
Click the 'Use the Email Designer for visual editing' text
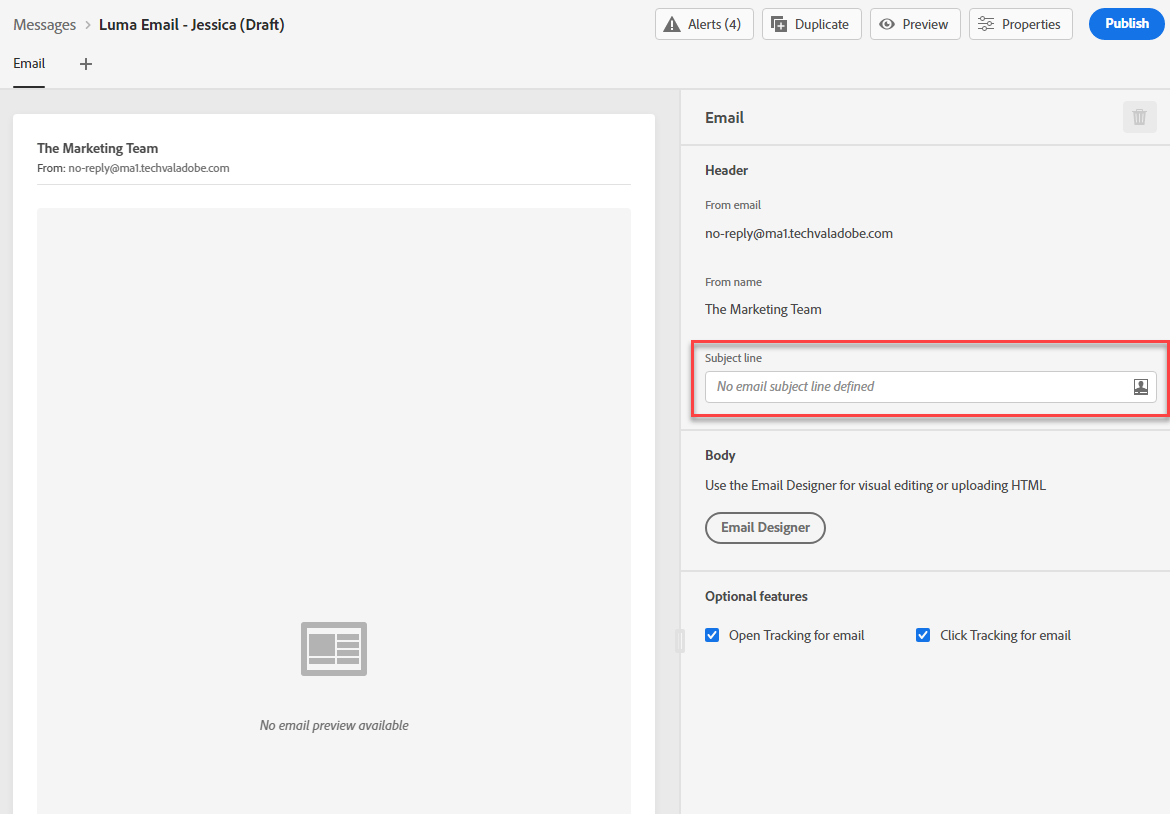[x=876, y=486]
